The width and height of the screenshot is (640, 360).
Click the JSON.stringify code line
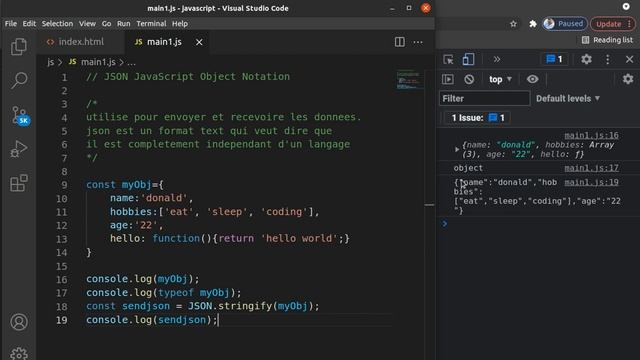coord(202,306)
